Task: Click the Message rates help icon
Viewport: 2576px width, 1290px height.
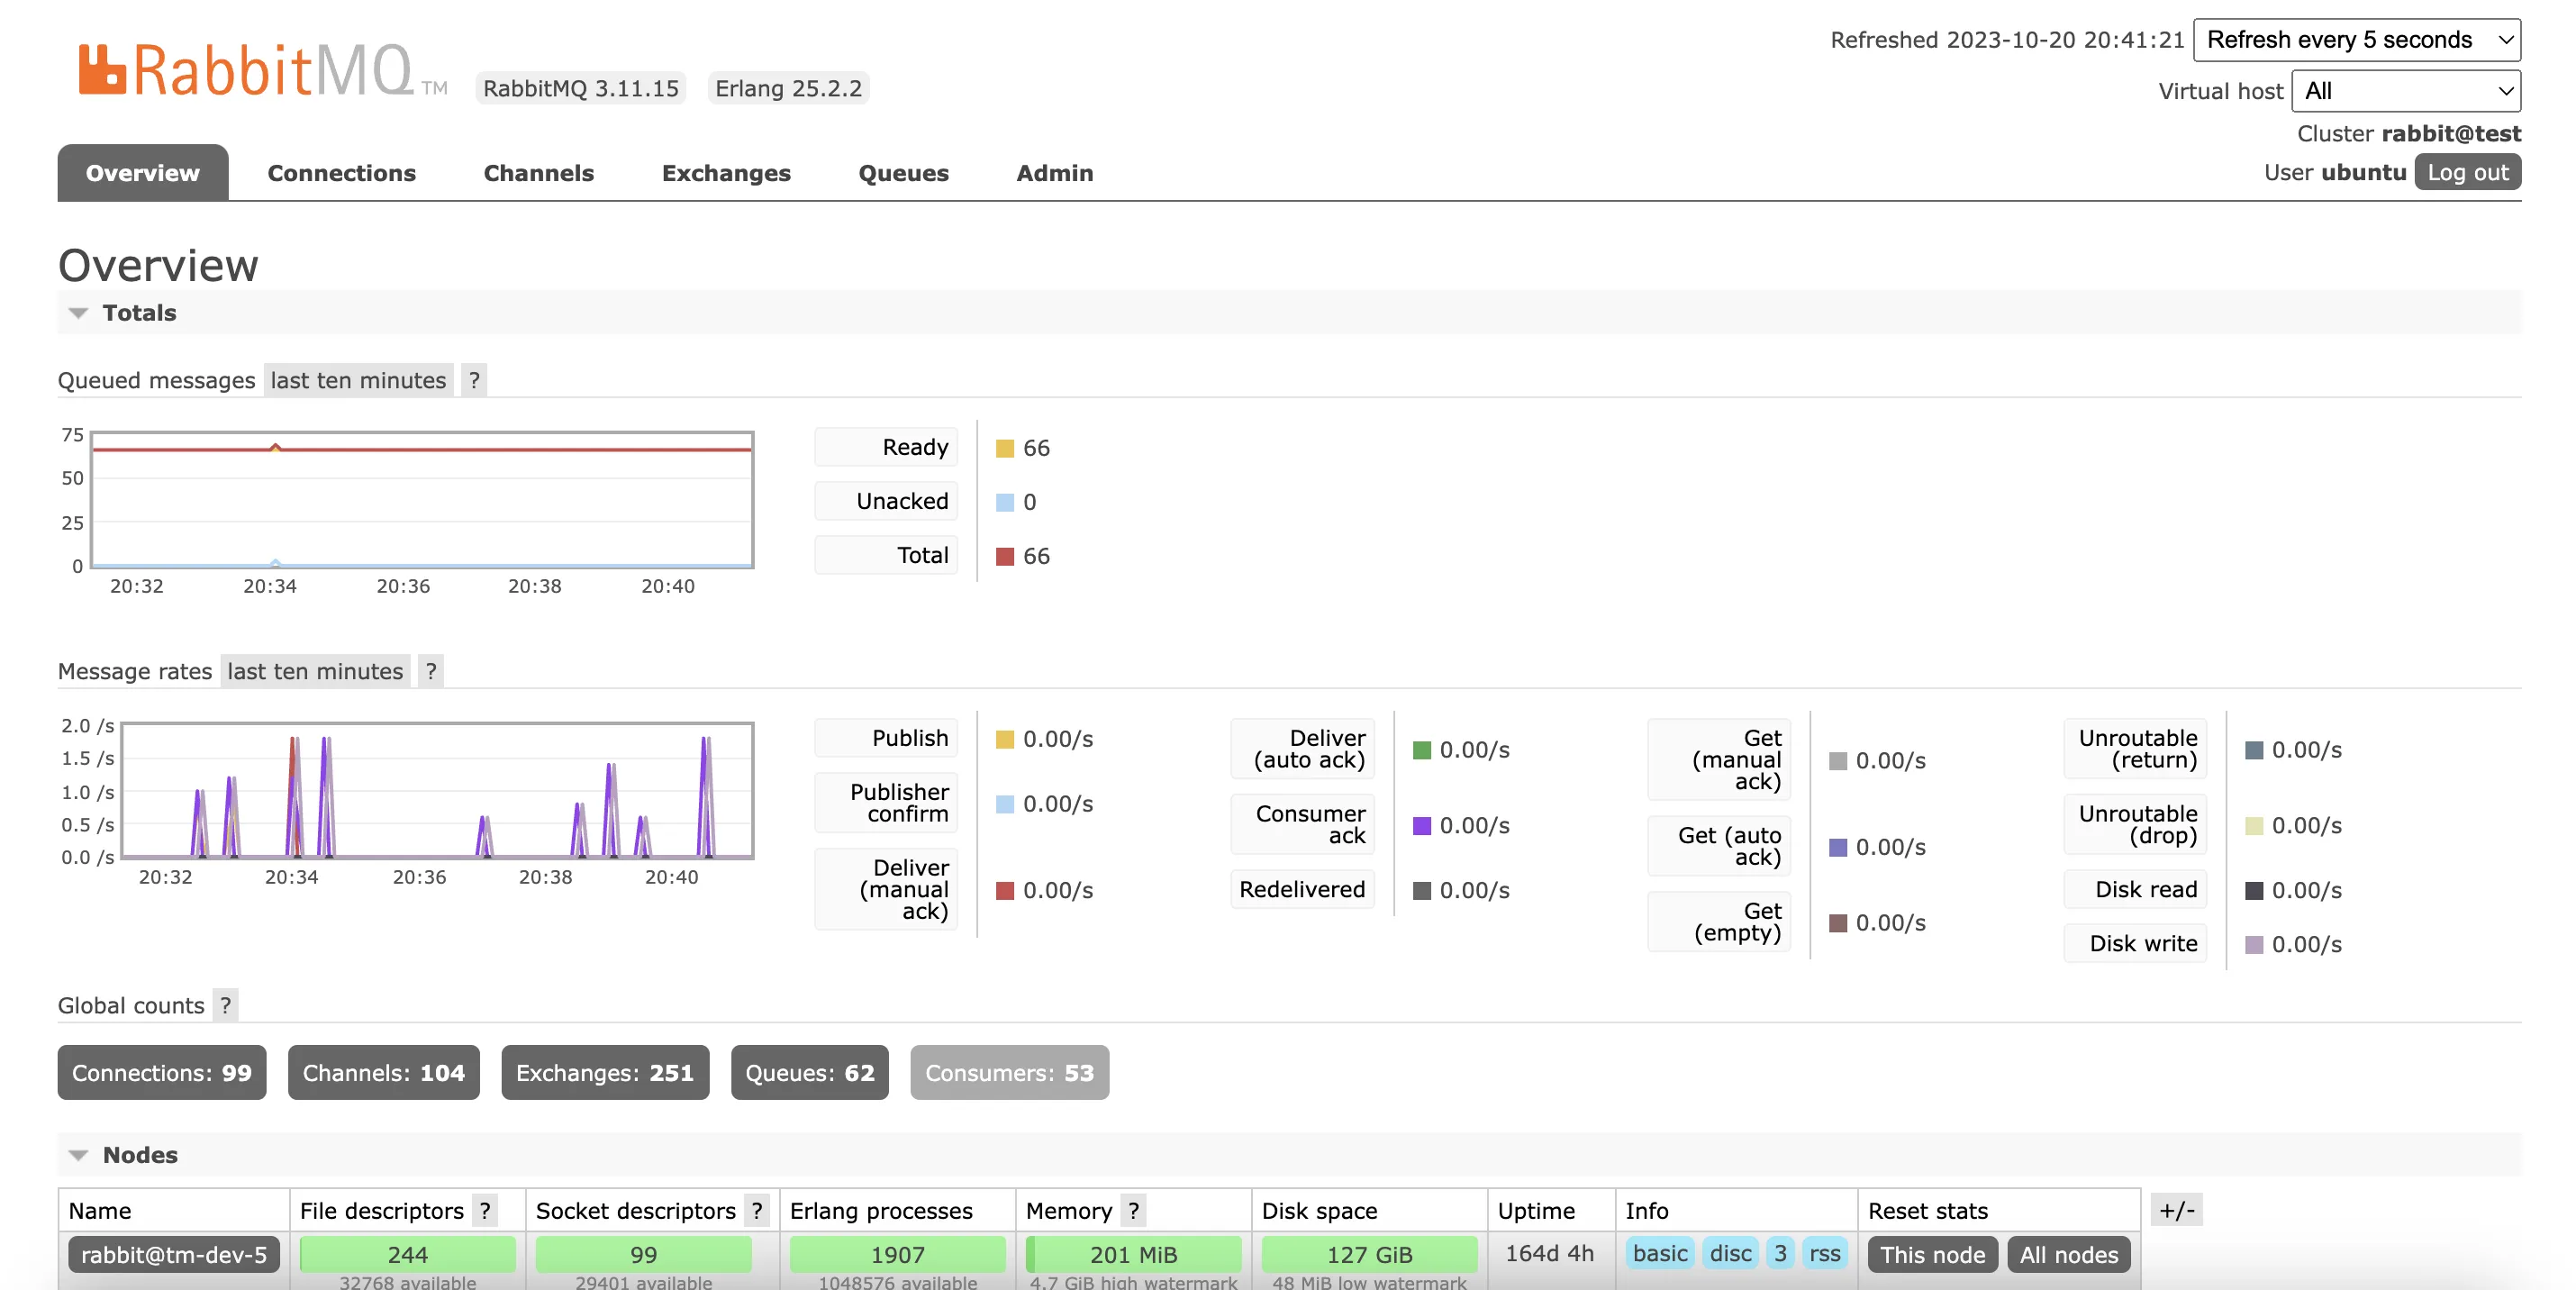Action: tap(430, 669)
